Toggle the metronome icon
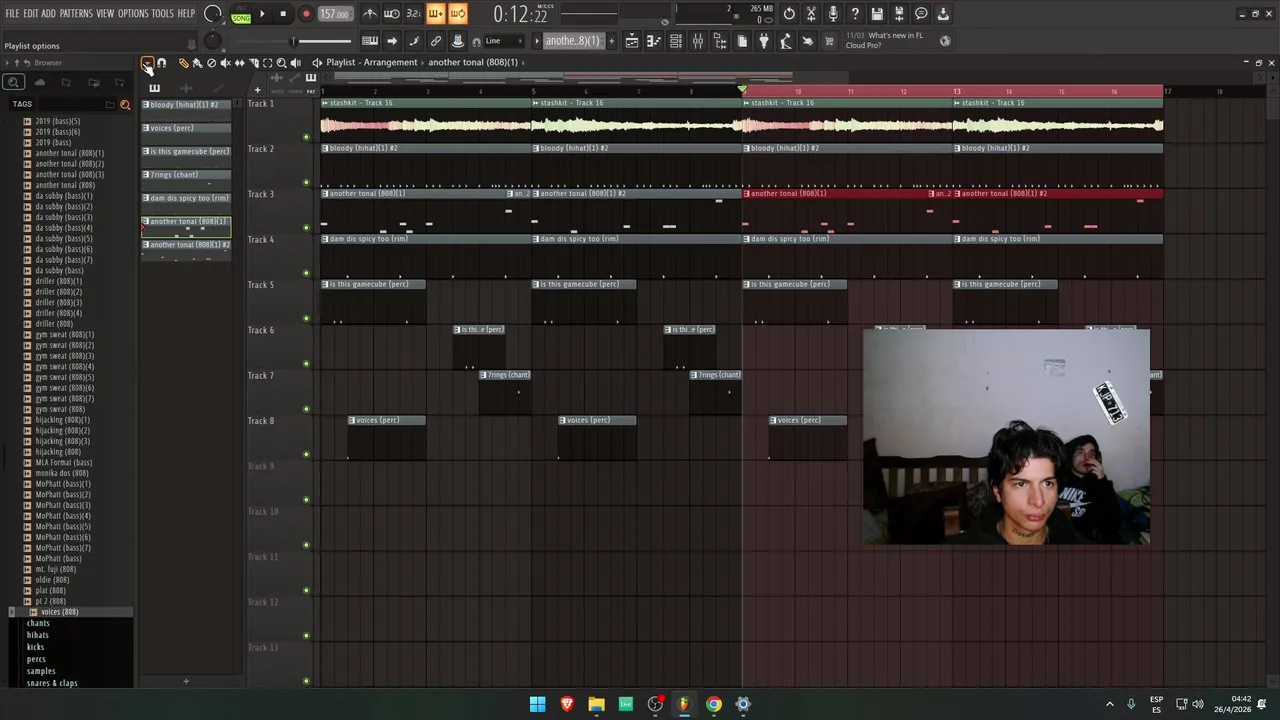Viewport: 1280px width, 720px height. (x=370, y=14)
